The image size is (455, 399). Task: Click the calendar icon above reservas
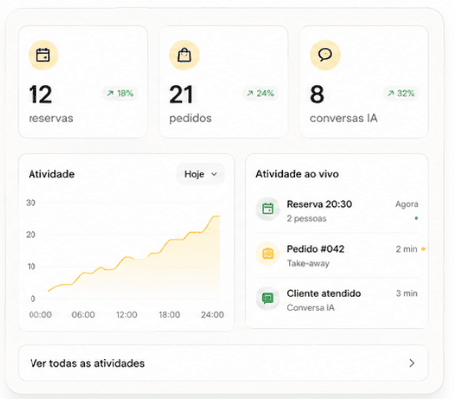43,55
